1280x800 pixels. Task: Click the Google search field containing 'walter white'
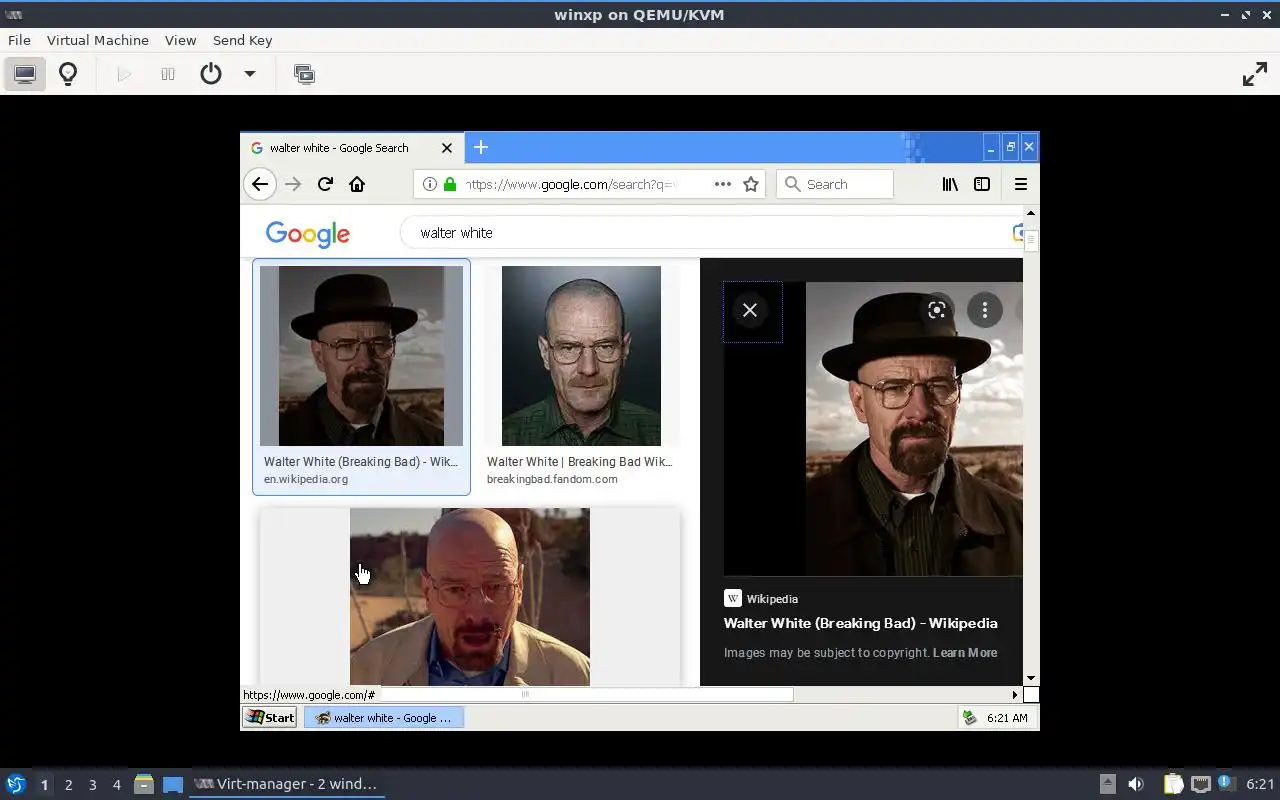[710, 233]
